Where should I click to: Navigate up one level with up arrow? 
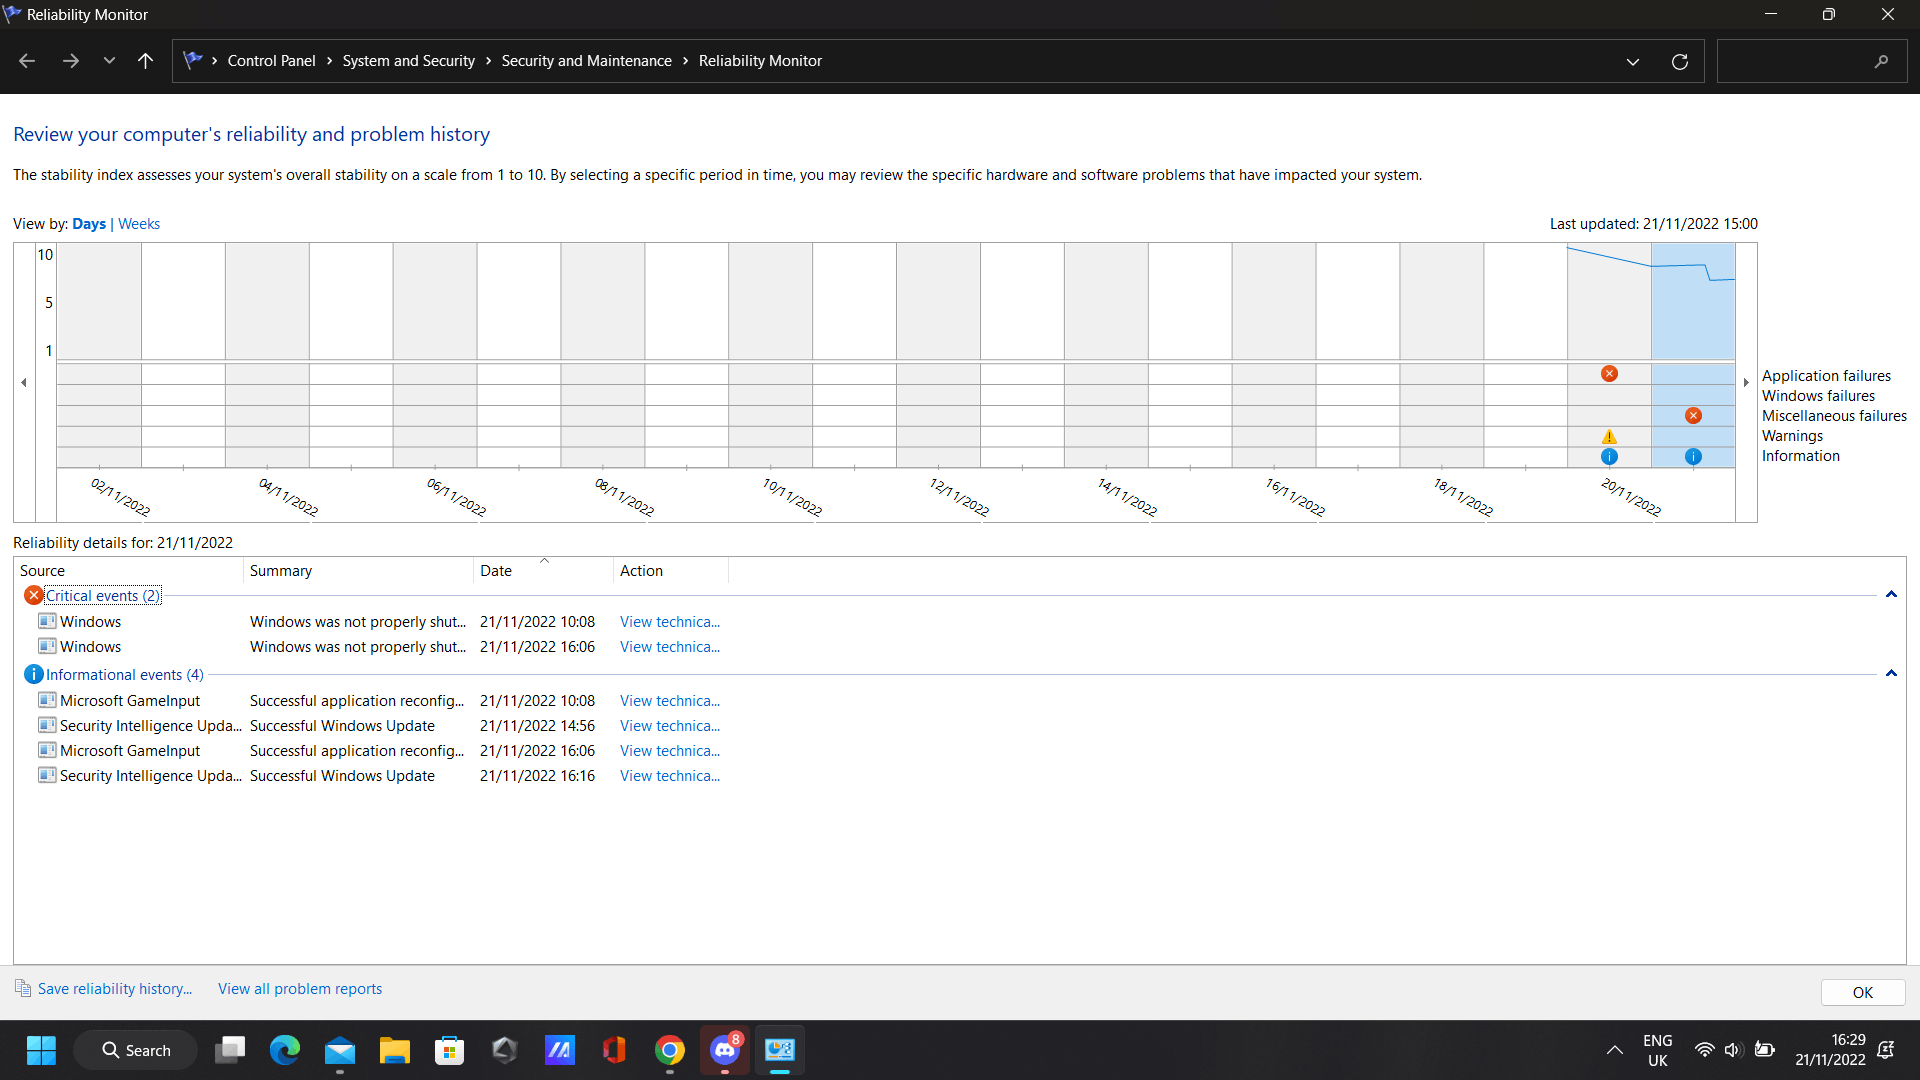click(x=145, y=61)
